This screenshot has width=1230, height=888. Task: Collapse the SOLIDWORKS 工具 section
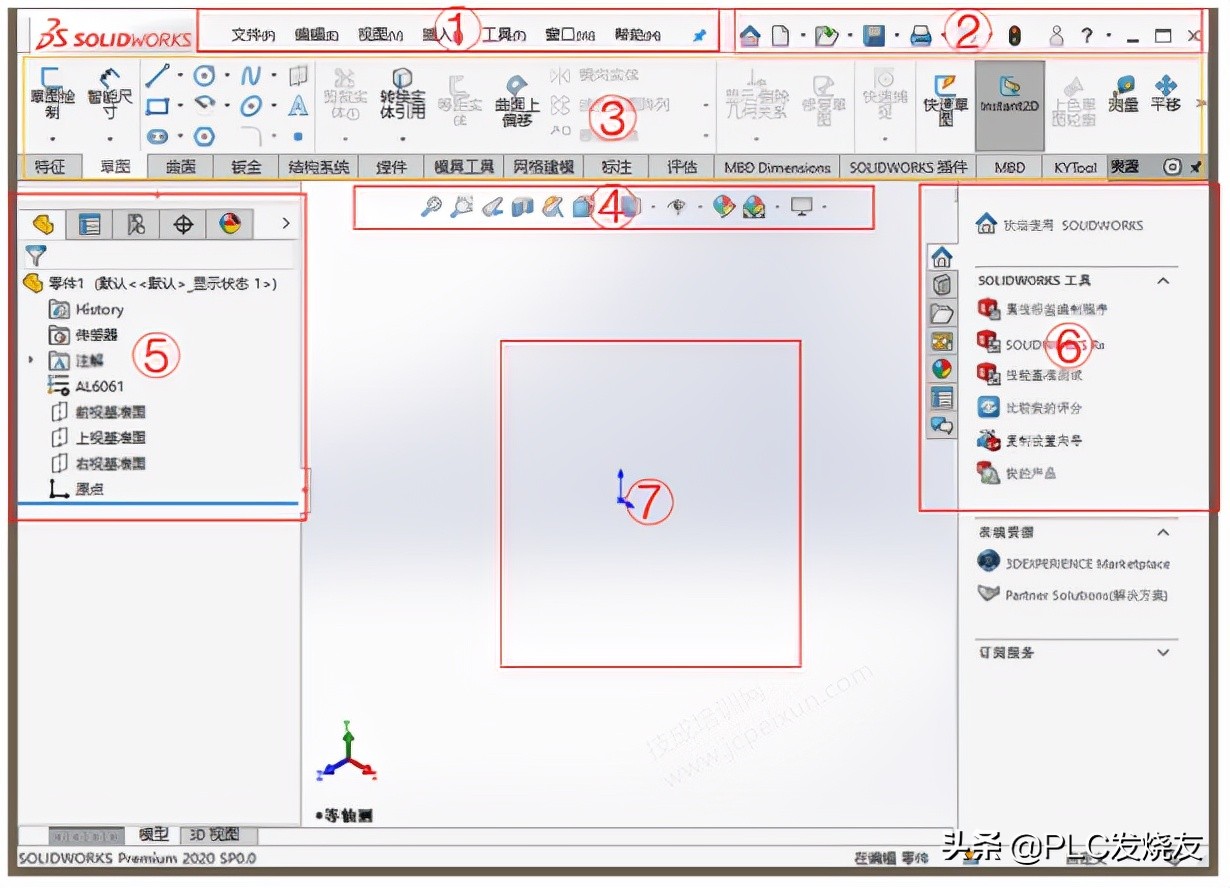(x=1163, y=281)
